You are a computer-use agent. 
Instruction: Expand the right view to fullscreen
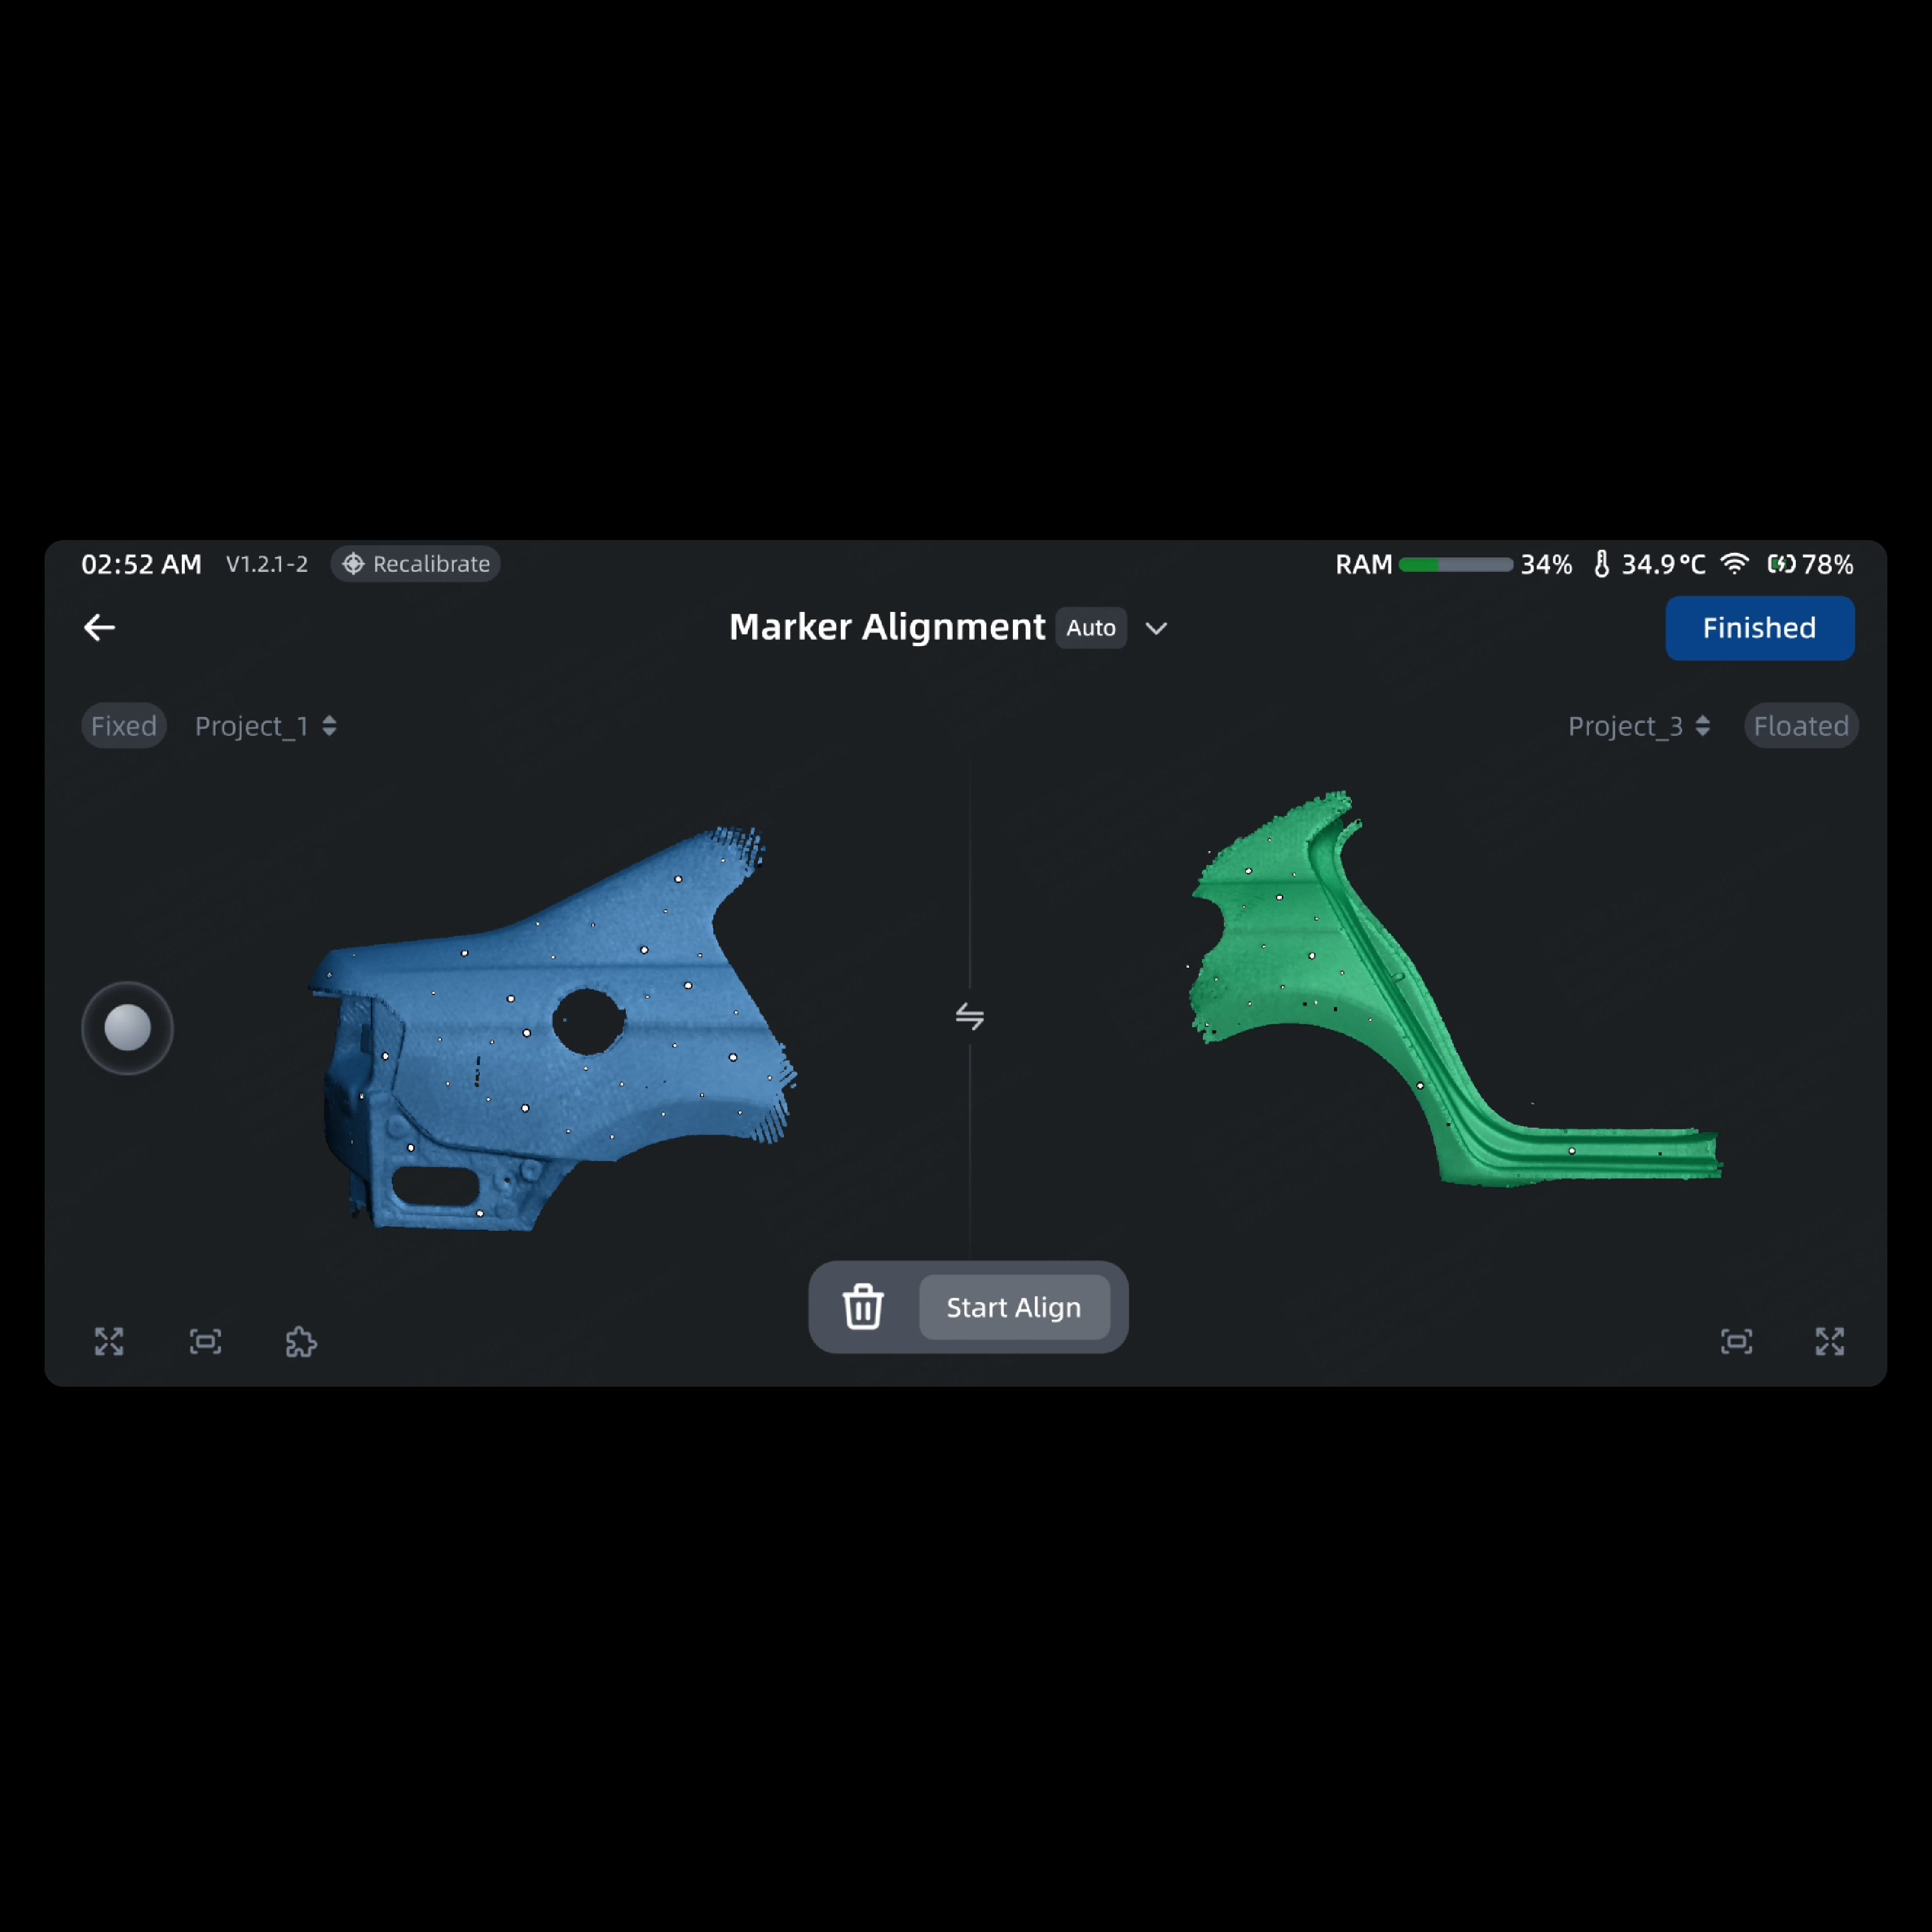(1829, 1341)
